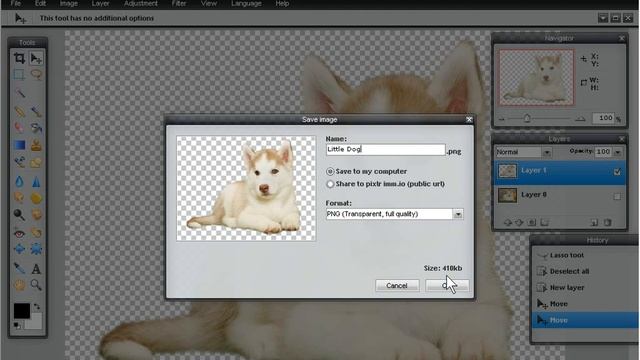Open the File menu
This screenshot has width=640, height=360.
tap(16, 4)
